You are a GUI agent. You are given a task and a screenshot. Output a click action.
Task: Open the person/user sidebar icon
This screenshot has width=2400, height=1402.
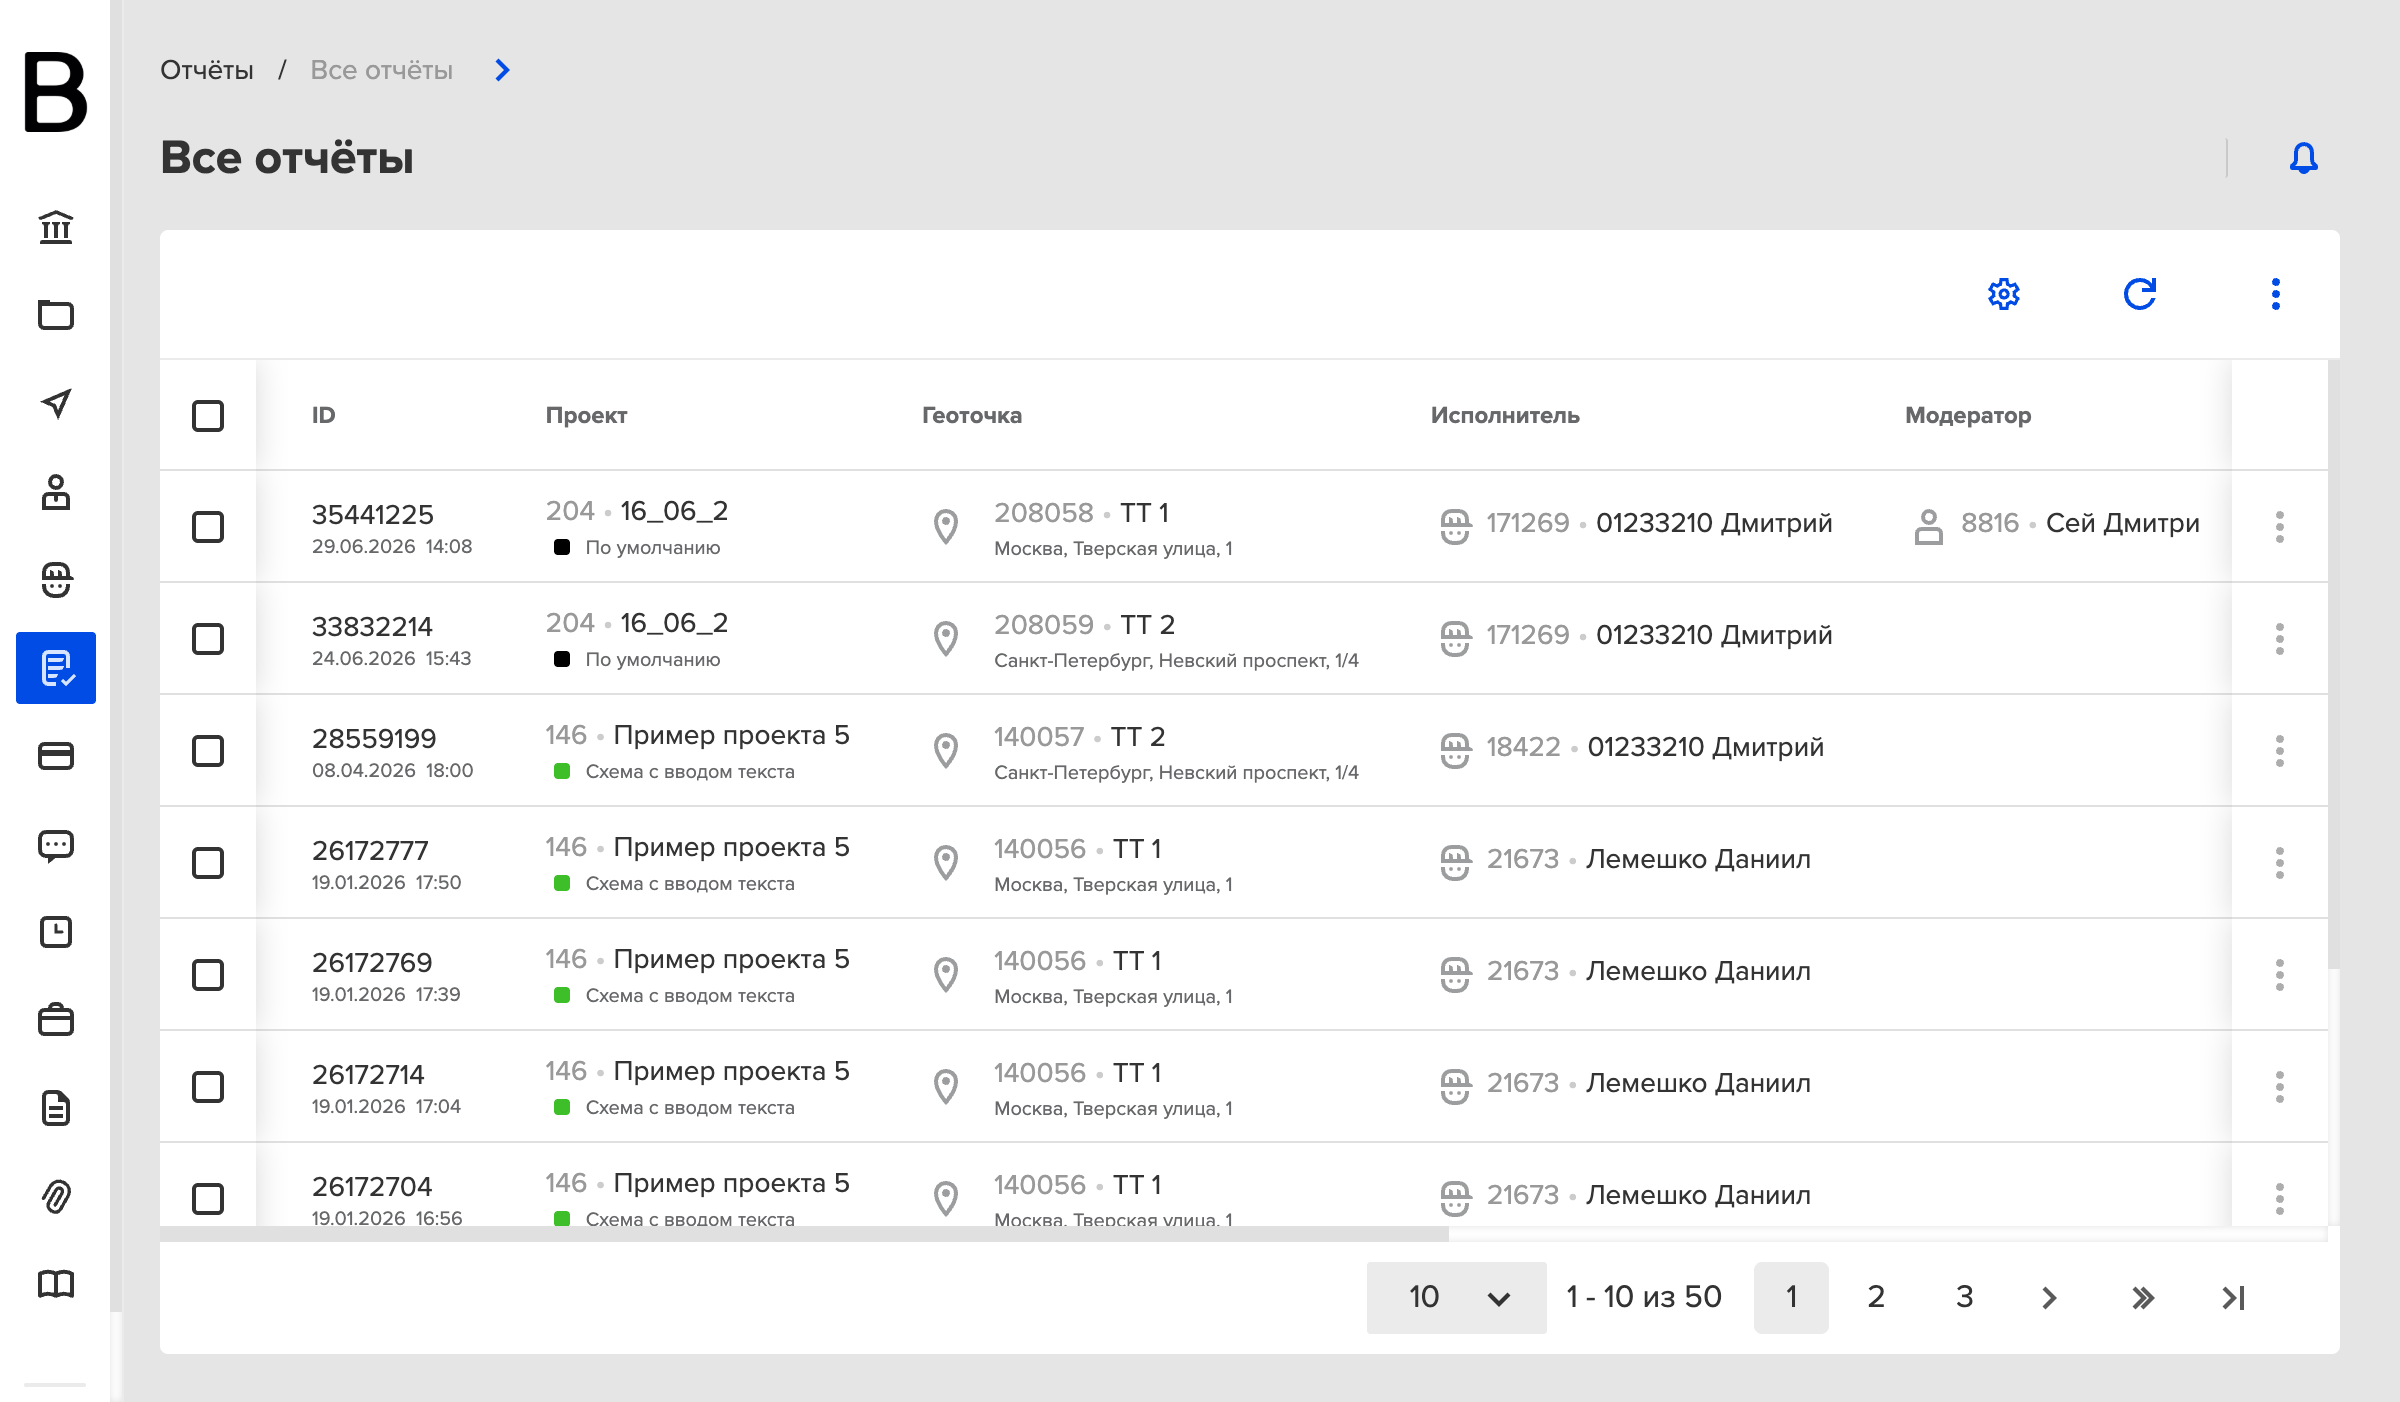[56, 492]
